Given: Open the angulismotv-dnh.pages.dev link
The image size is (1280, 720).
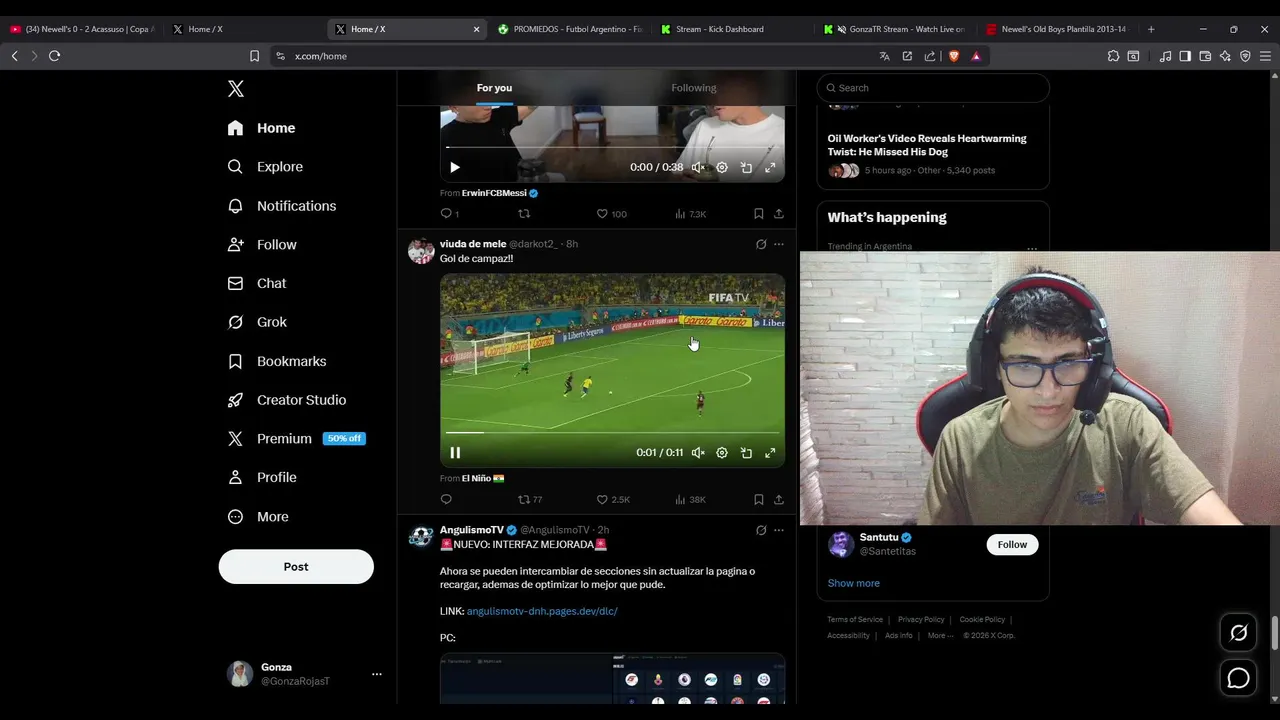Looking at the screenshot, I should tap(542, 611).
